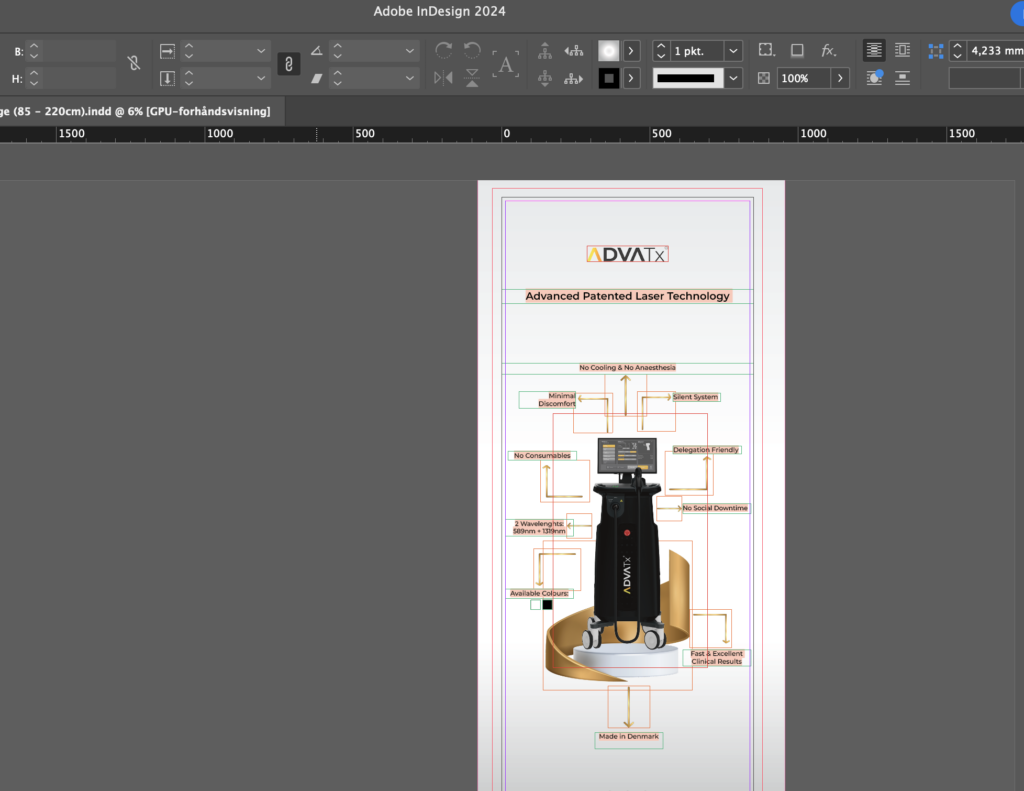Click the H (height) input field

coord(78,79)
